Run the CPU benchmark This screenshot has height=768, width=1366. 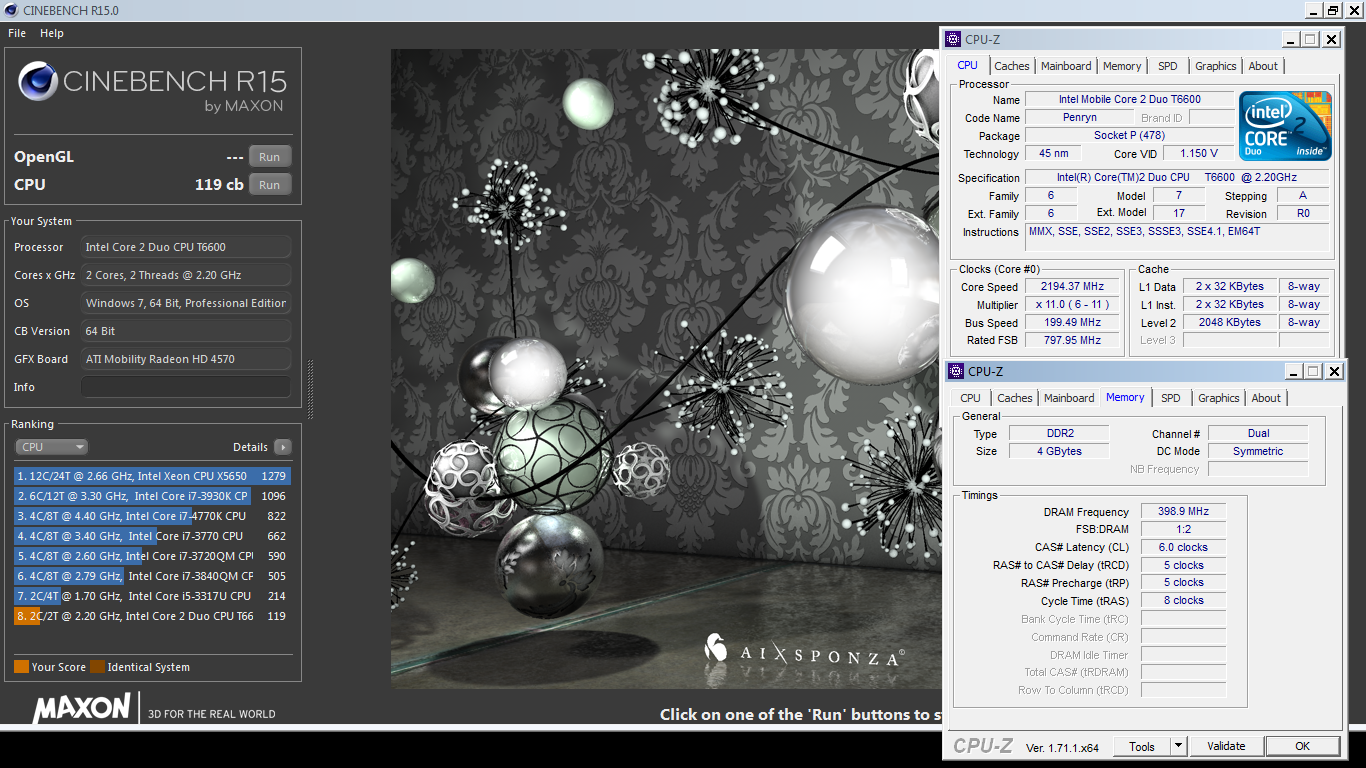[x=270, y=185]
